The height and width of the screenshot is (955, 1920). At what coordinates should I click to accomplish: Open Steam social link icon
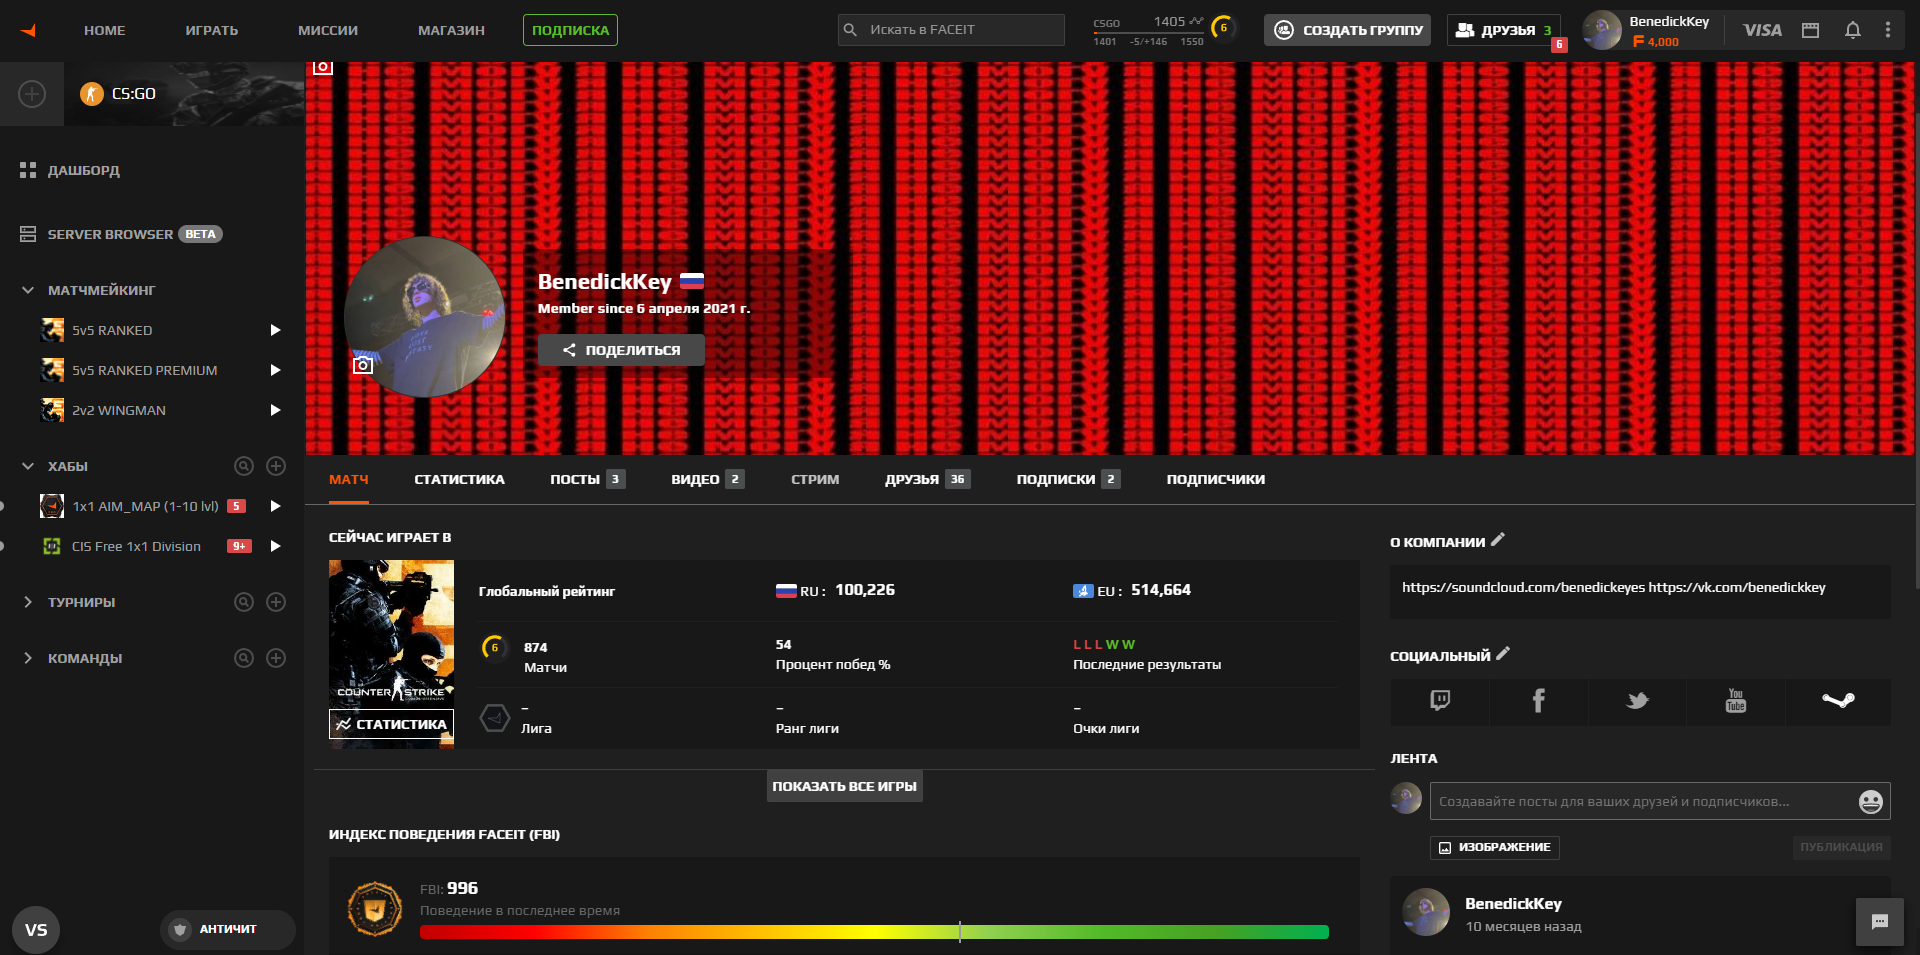(1838, 701)
